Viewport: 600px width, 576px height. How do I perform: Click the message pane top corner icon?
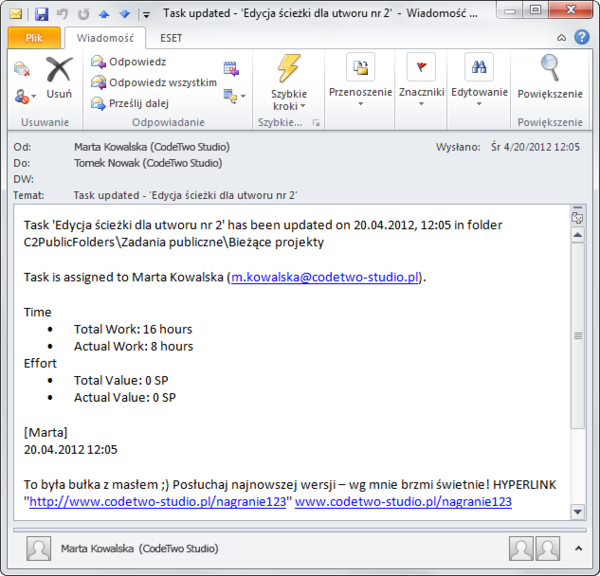tap(577, 216)
